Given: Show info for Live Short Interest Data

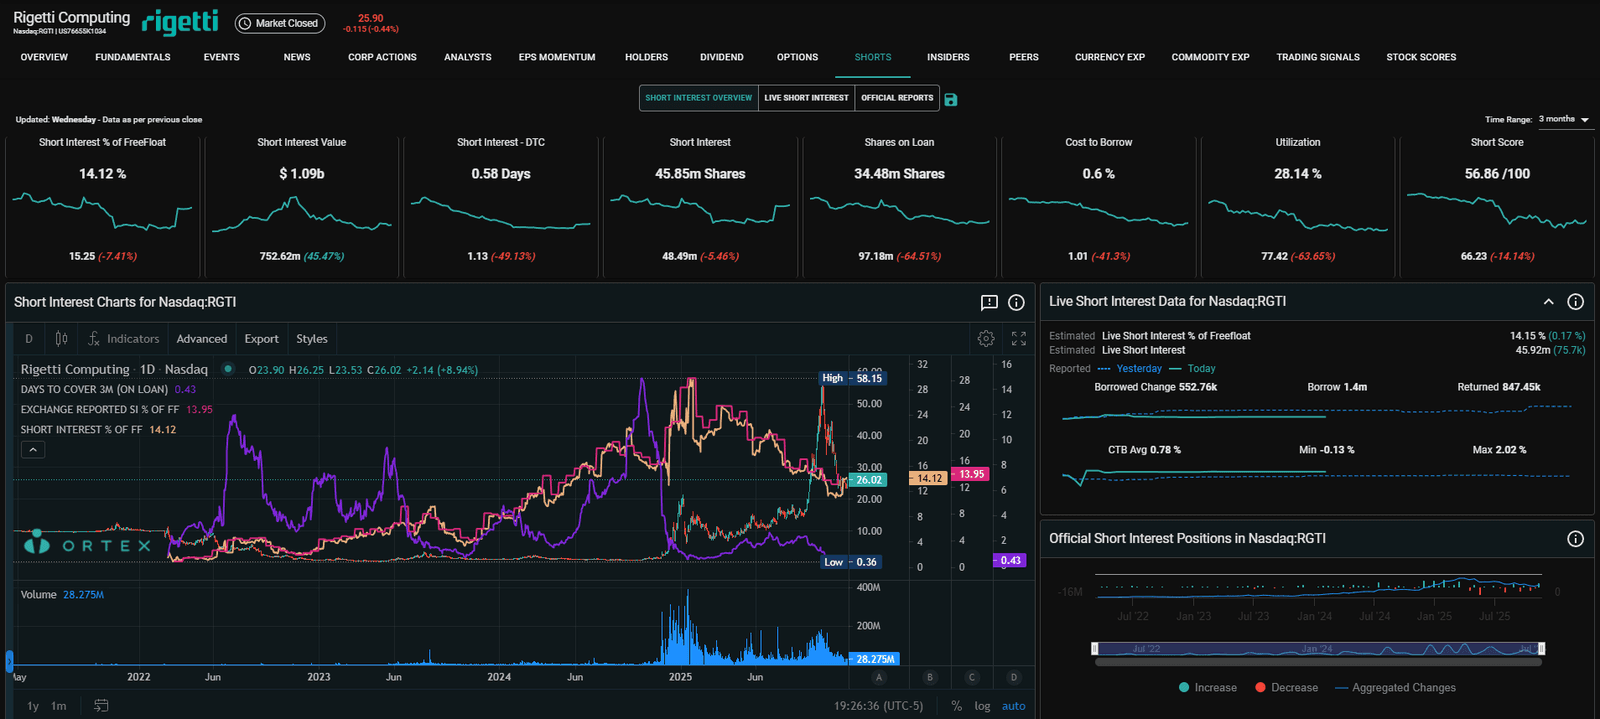Looking at the screenshot, I should (1575, 302).
